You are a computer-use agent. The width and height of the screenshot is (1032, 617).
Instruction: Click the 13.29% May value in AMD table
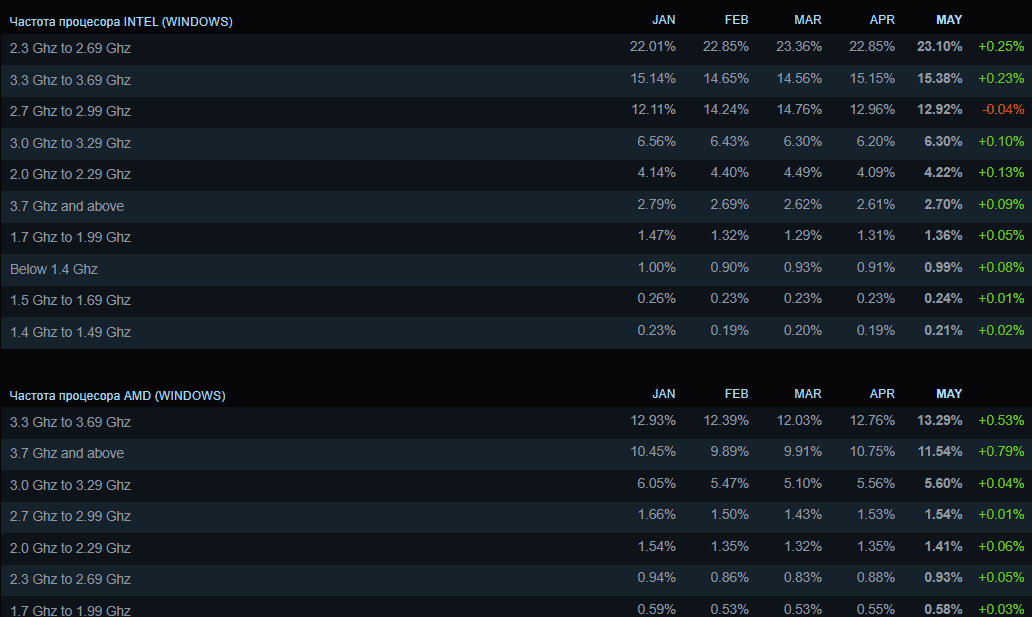click(939, 422)
